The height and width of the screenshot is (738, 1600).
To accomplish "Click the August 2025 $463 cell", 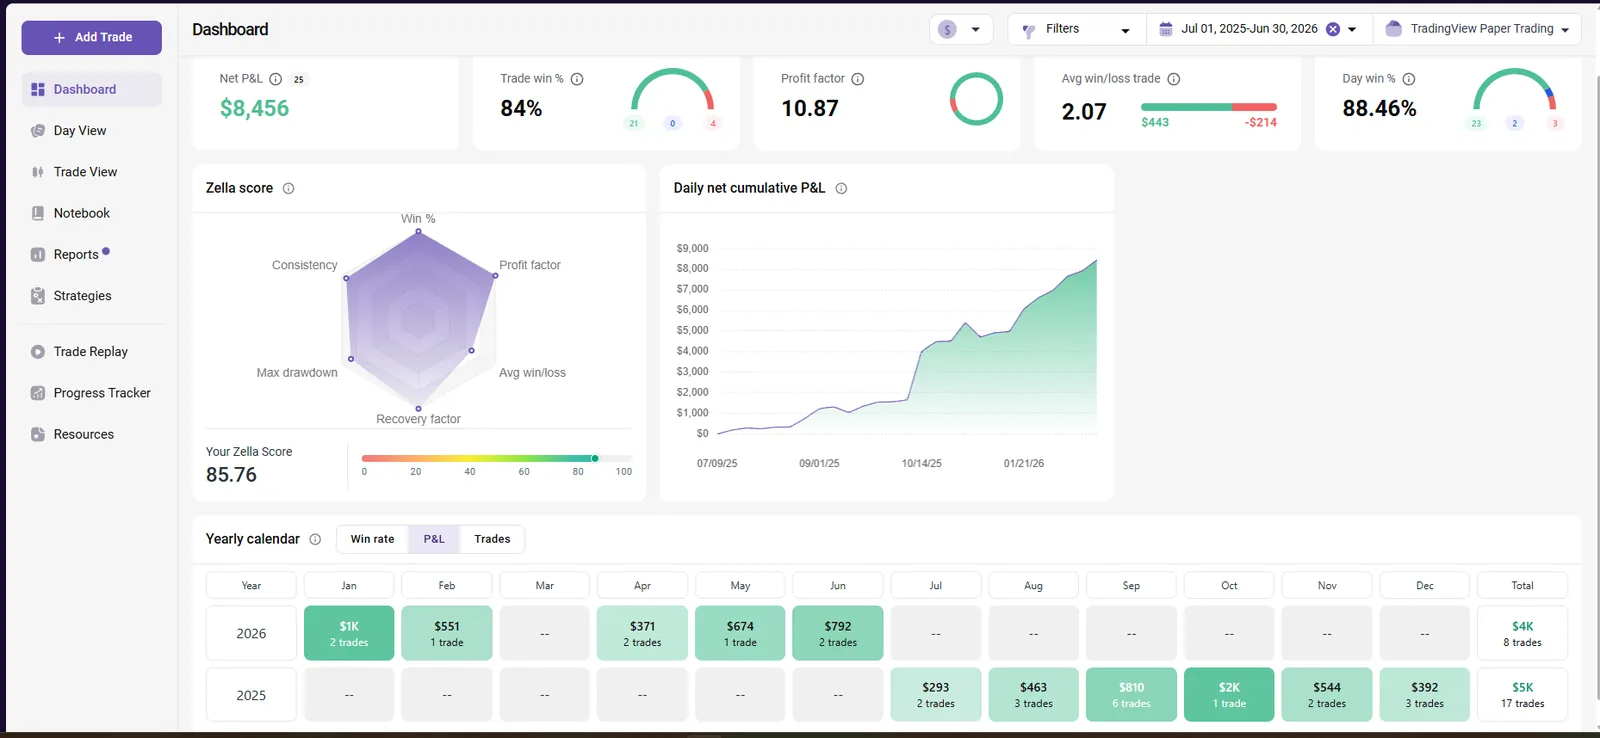I will [x=1033, y=695].
